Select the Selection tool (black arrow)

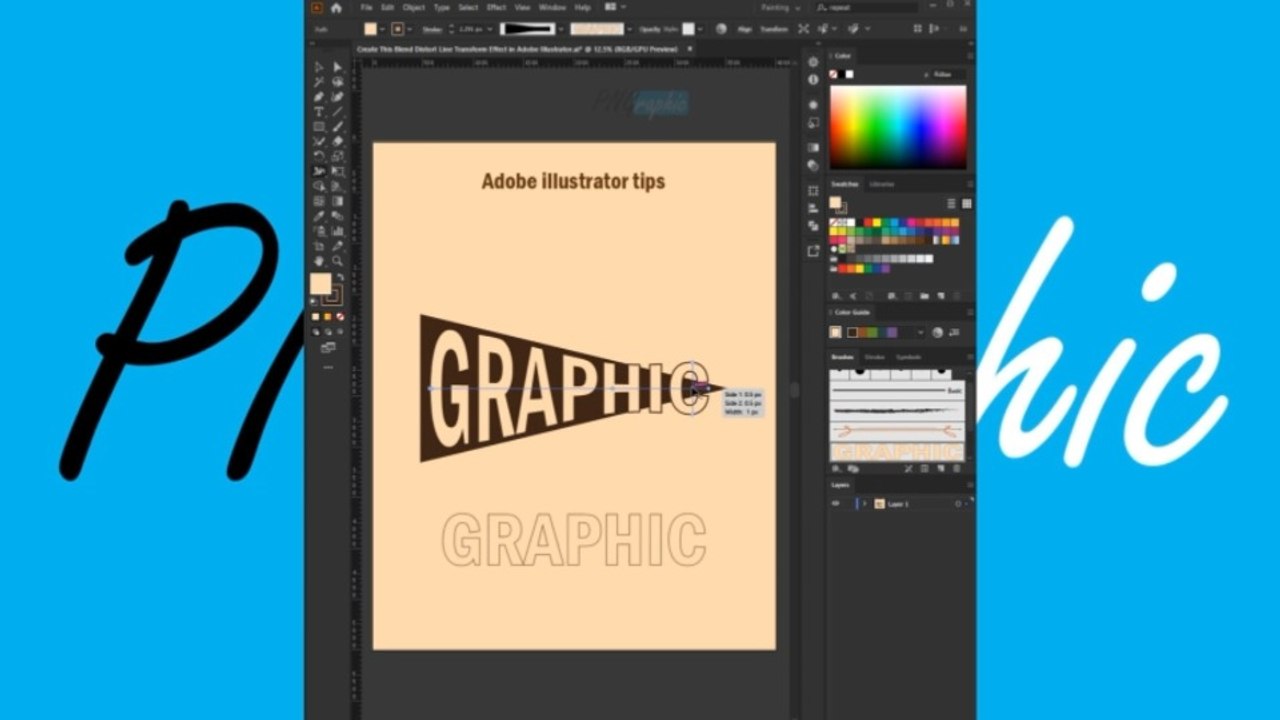pyautogui.click(x=319, y=67)
